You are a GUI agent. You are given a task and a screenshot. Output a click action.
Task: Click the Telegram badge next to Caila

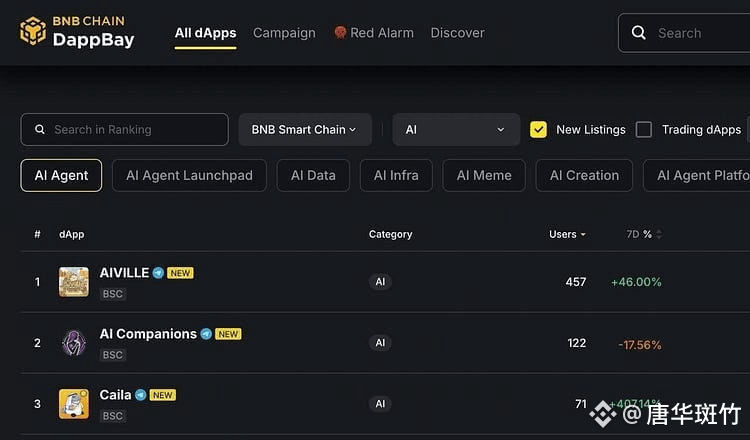click(x=141, y=395)
